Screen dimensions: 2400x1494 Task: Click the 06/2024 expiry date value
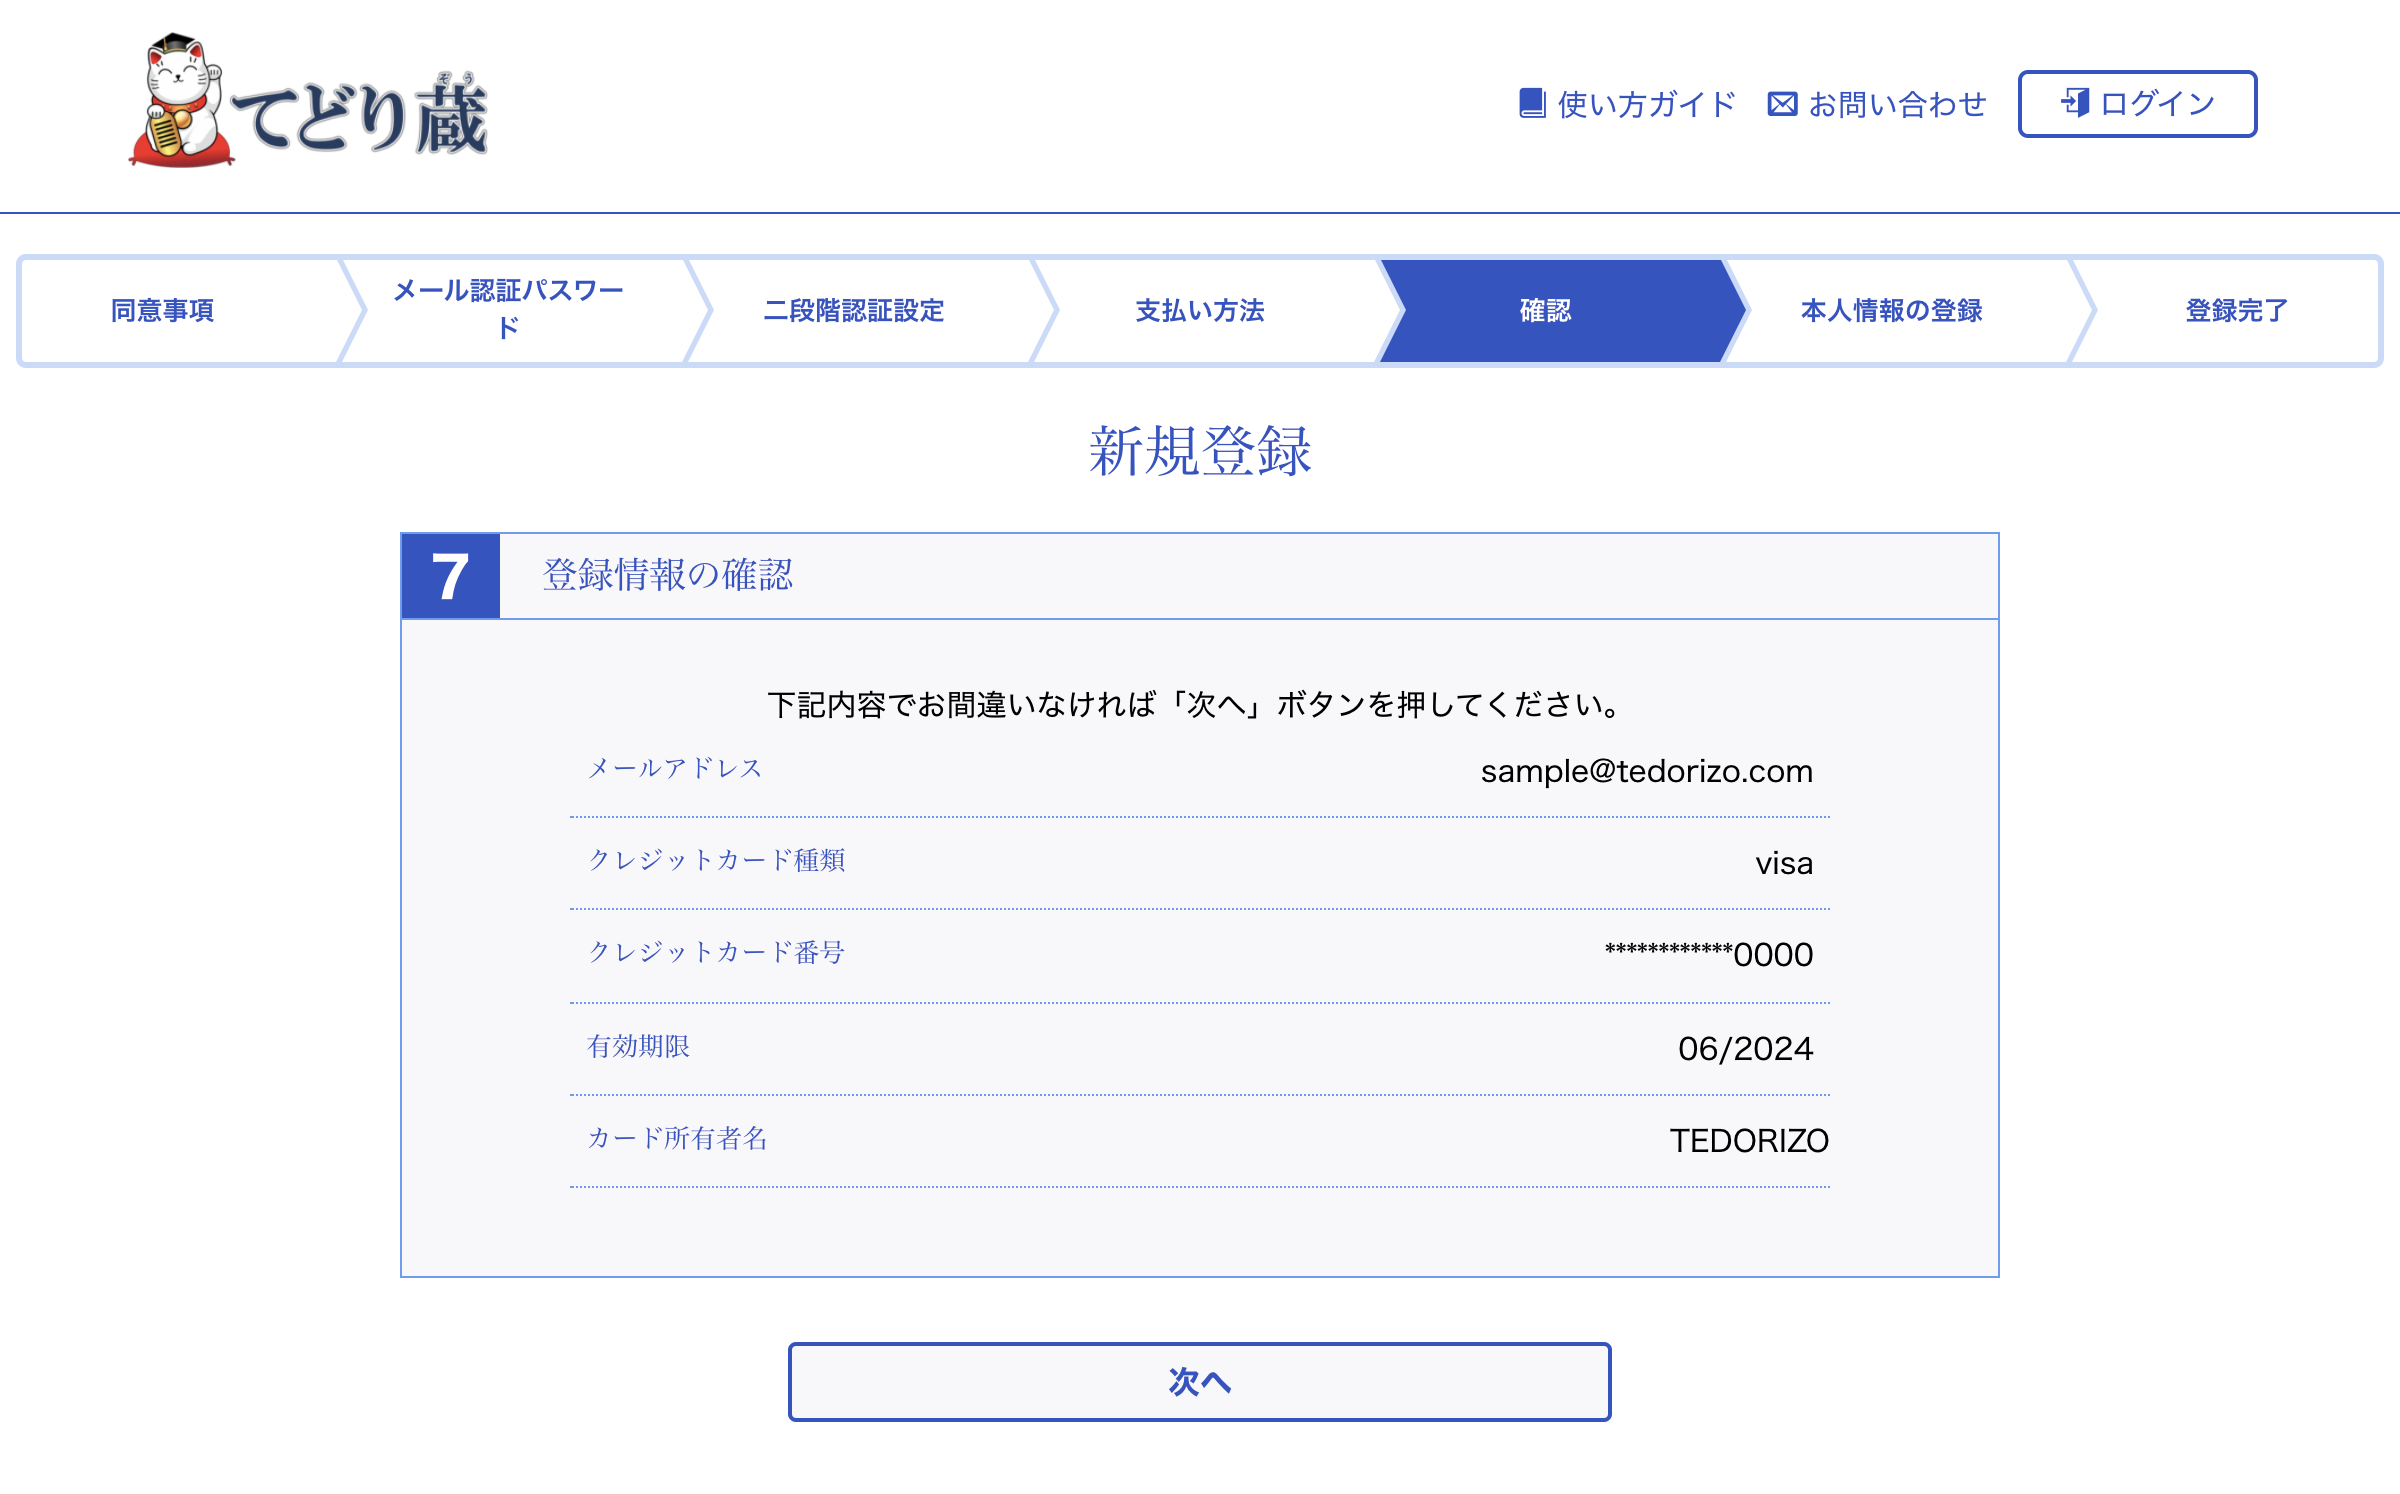pyautogui.click(x=1744, y=1048)
